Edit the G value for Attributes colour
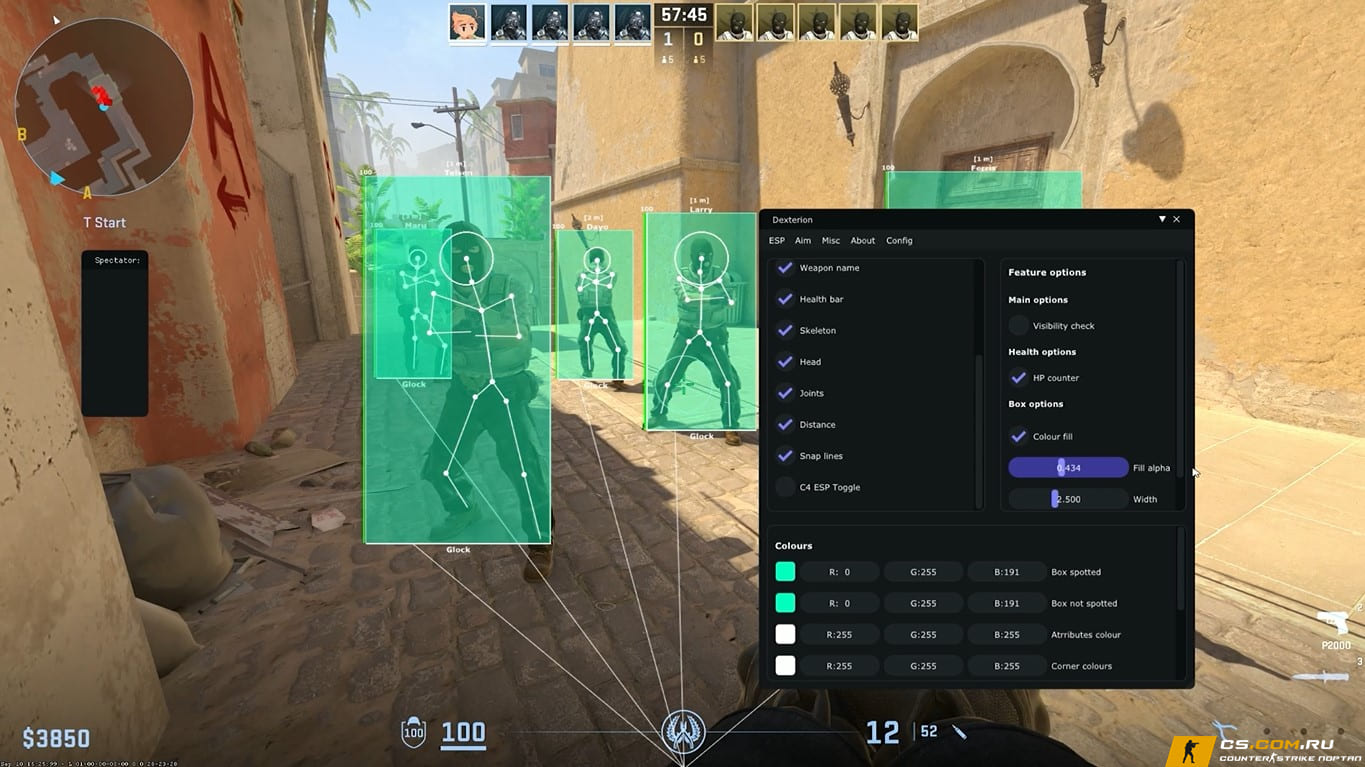This screenshot has height=767, width=1365. click(923, 635)
